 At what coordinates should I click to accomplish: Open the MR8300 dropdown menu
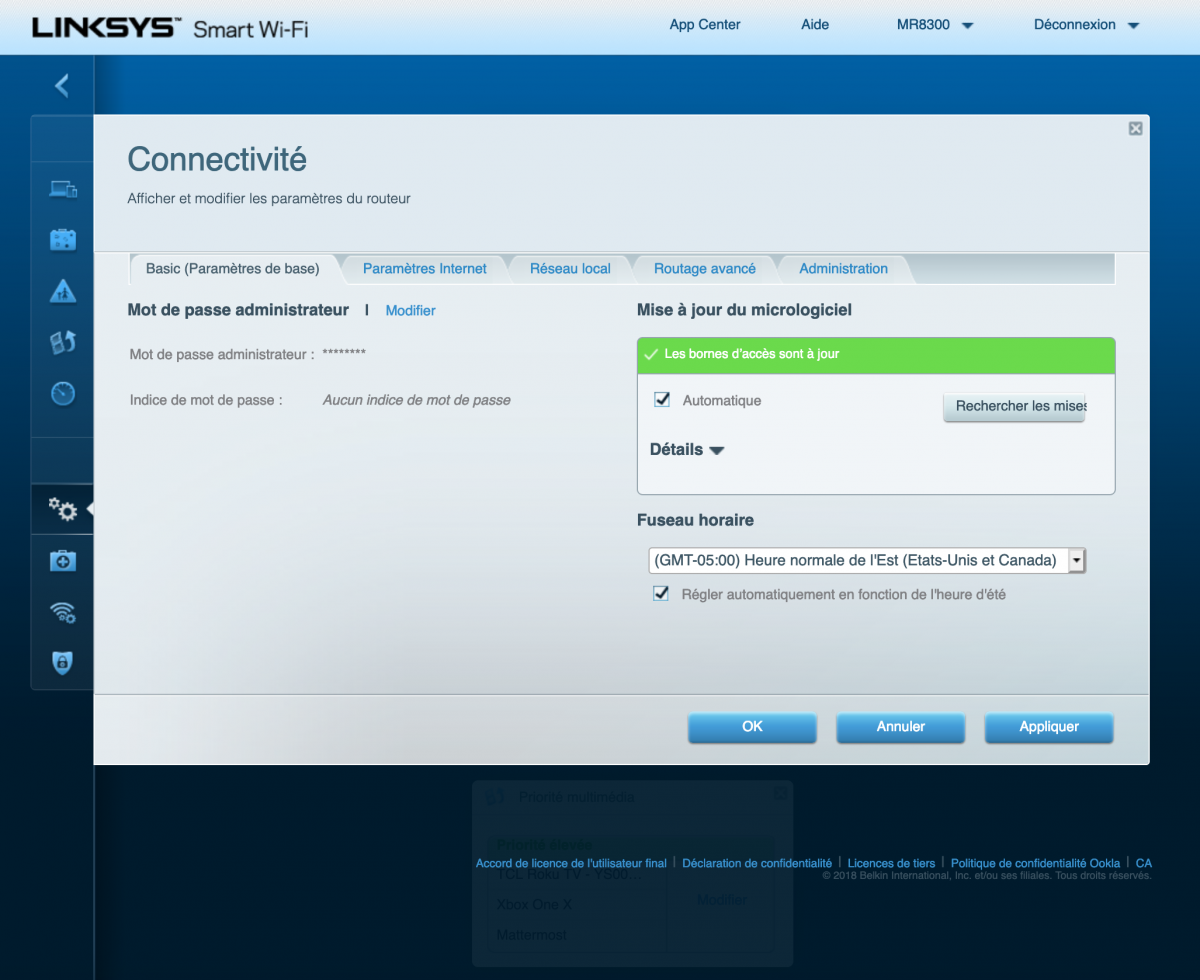point(934,25)
